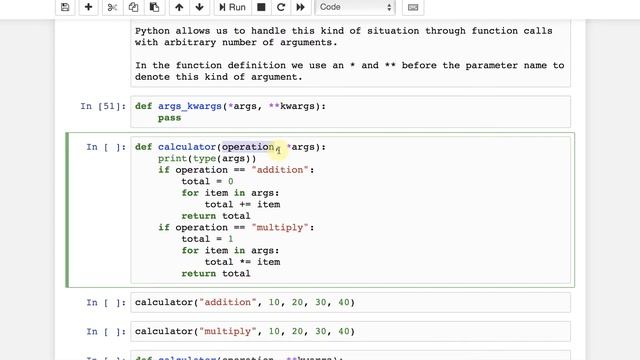This screenshot has height=360, width=640.
Task: Click the string "addition" in the if statement
Action: coord(280,170)
